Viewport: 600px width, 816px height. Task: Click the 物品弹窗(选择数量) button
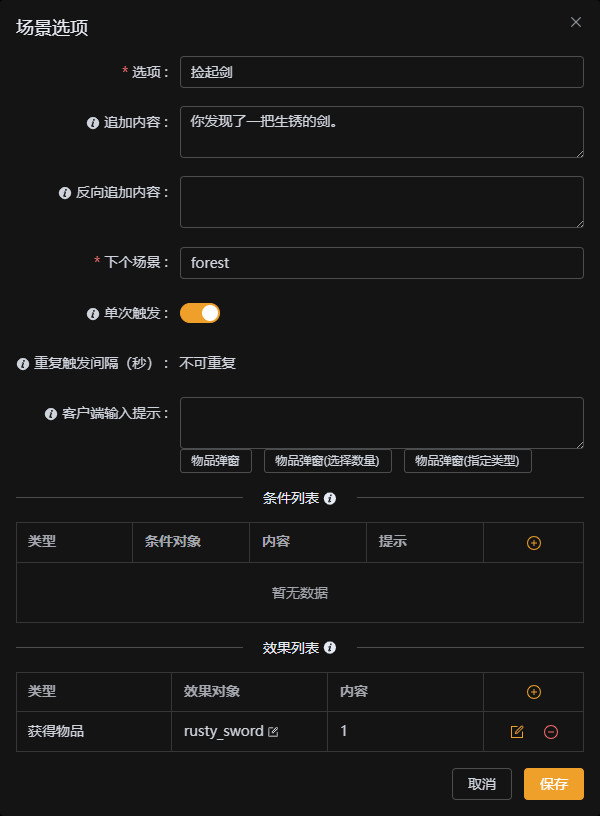coord(327,461)
